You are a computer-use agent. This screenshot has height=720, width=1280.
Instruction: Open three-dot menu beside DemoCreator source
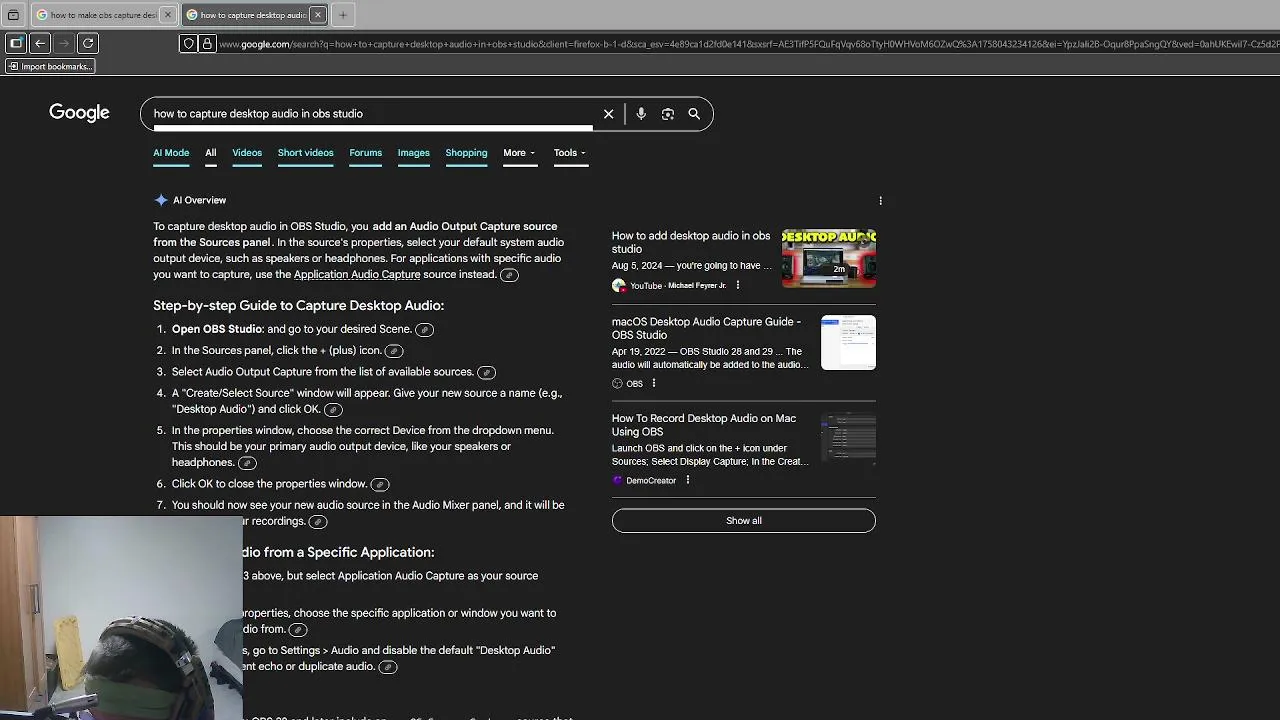pyautogui.click(x=687, y=480)
